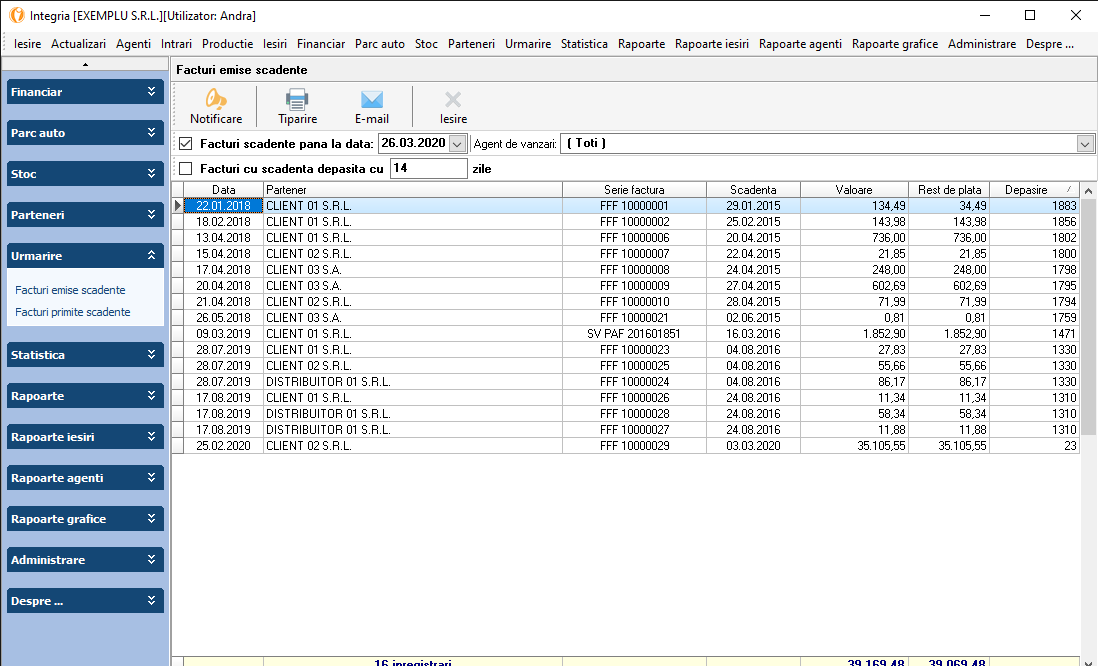This screenshot has width=1098, height=666.
Task: Uncheck Facturi scadente pana la data
Action: click(x=185, y=144)
